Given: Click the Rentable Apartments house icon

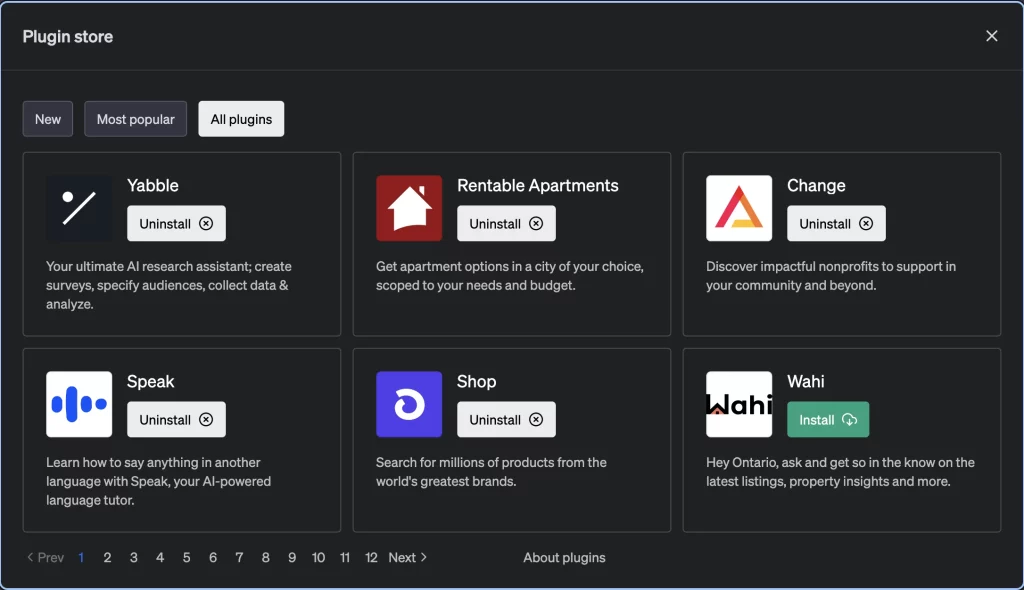Looking at the screenshot, I should 409,208.
